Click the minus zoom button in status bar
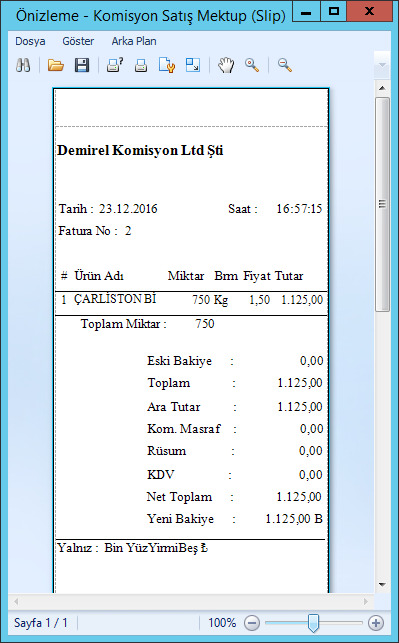Viewport: 399px width, 643px height. (252, 623)
